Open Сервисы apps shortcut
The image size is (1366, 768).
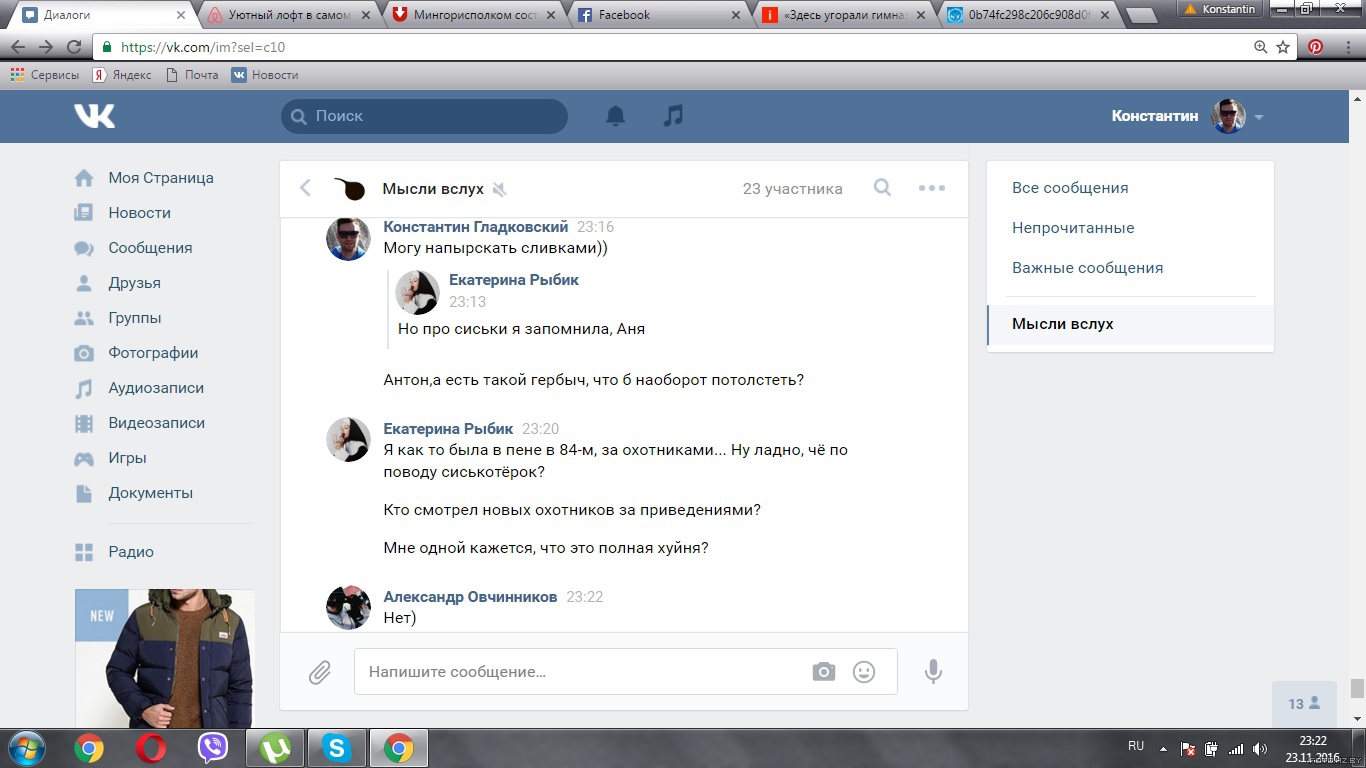click(45, 75)
